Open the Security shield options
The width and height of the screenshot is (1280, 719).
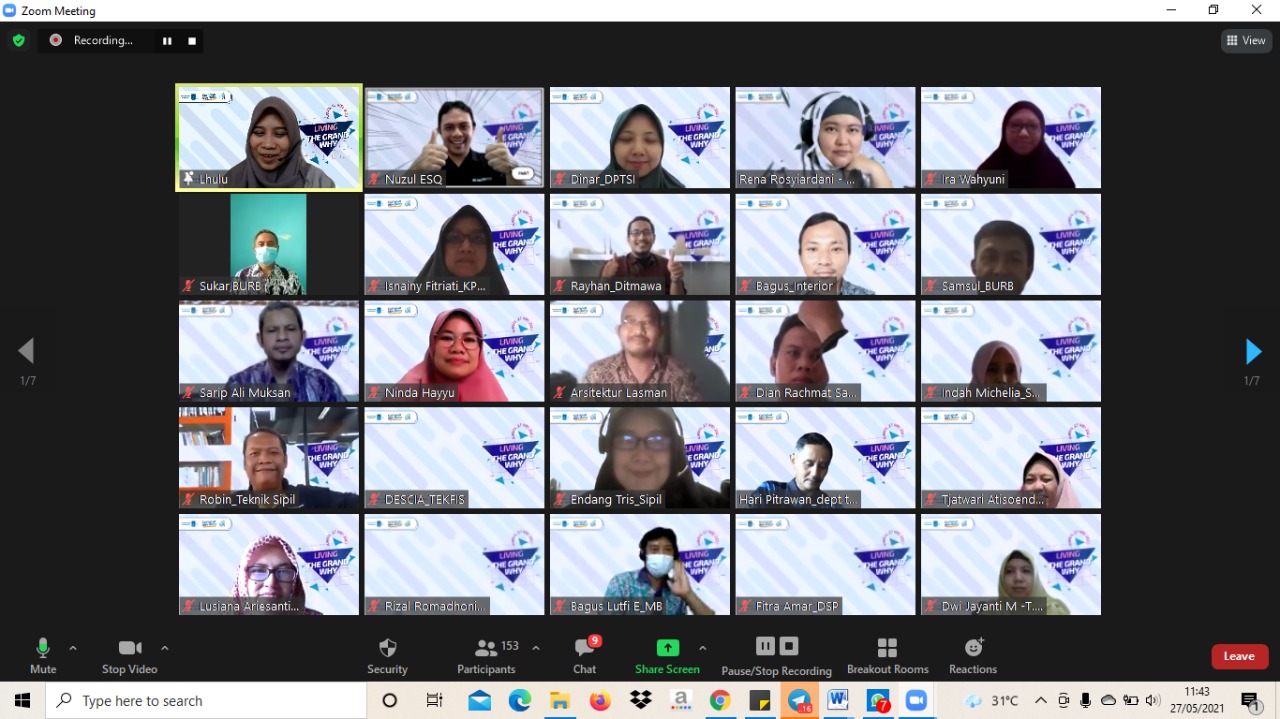[387, 656]
